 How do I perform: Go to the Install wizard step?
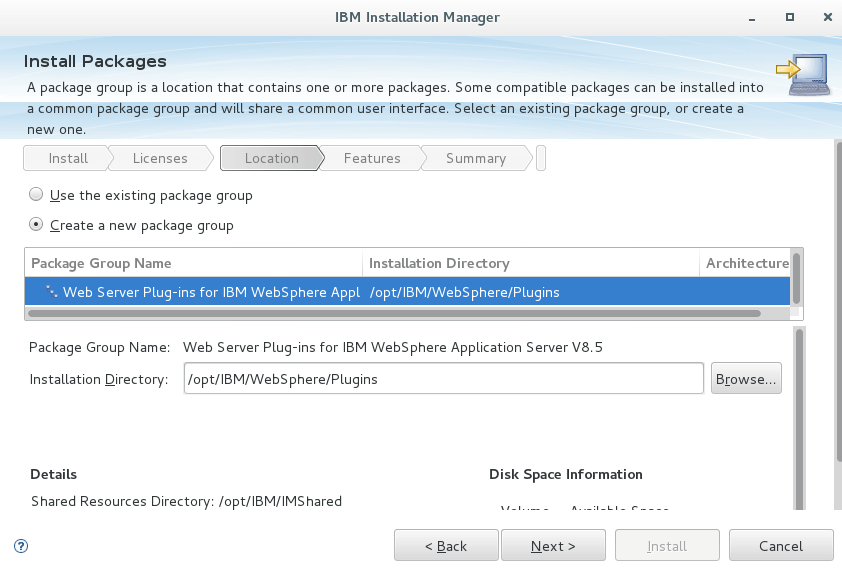point(68,158)
